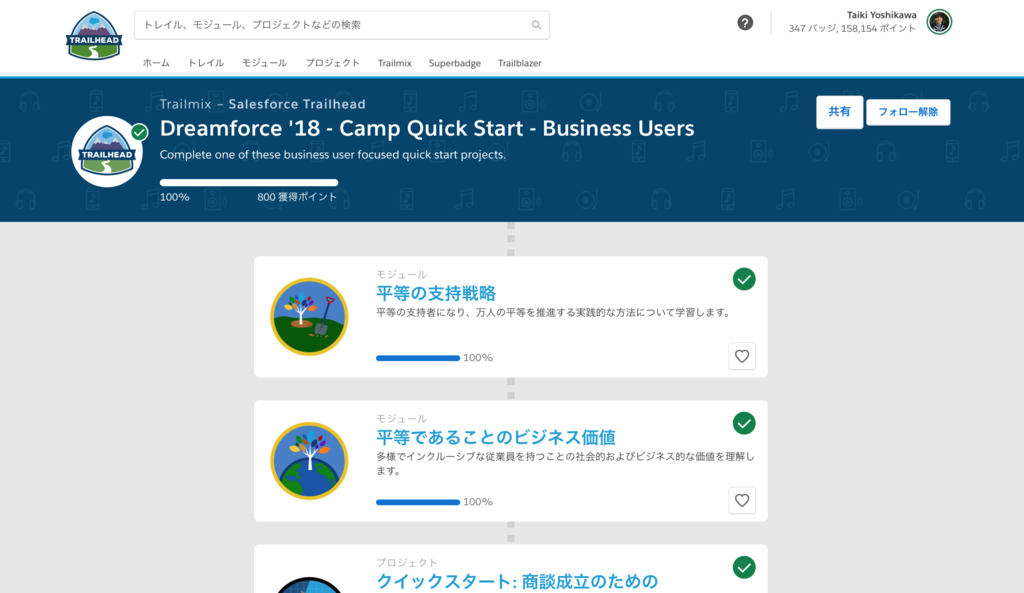Favorite the 平等の支持戦略 module with the heart
The image size is (1024, 593).
pyautogui.click(x=742, y=357)
